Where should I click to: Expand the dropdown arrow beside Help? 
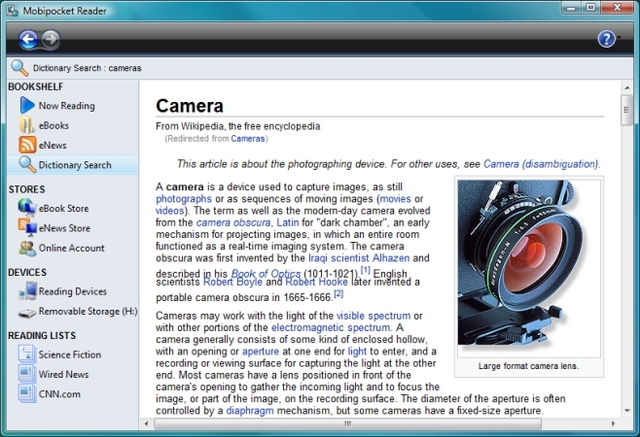pos(619,38)
